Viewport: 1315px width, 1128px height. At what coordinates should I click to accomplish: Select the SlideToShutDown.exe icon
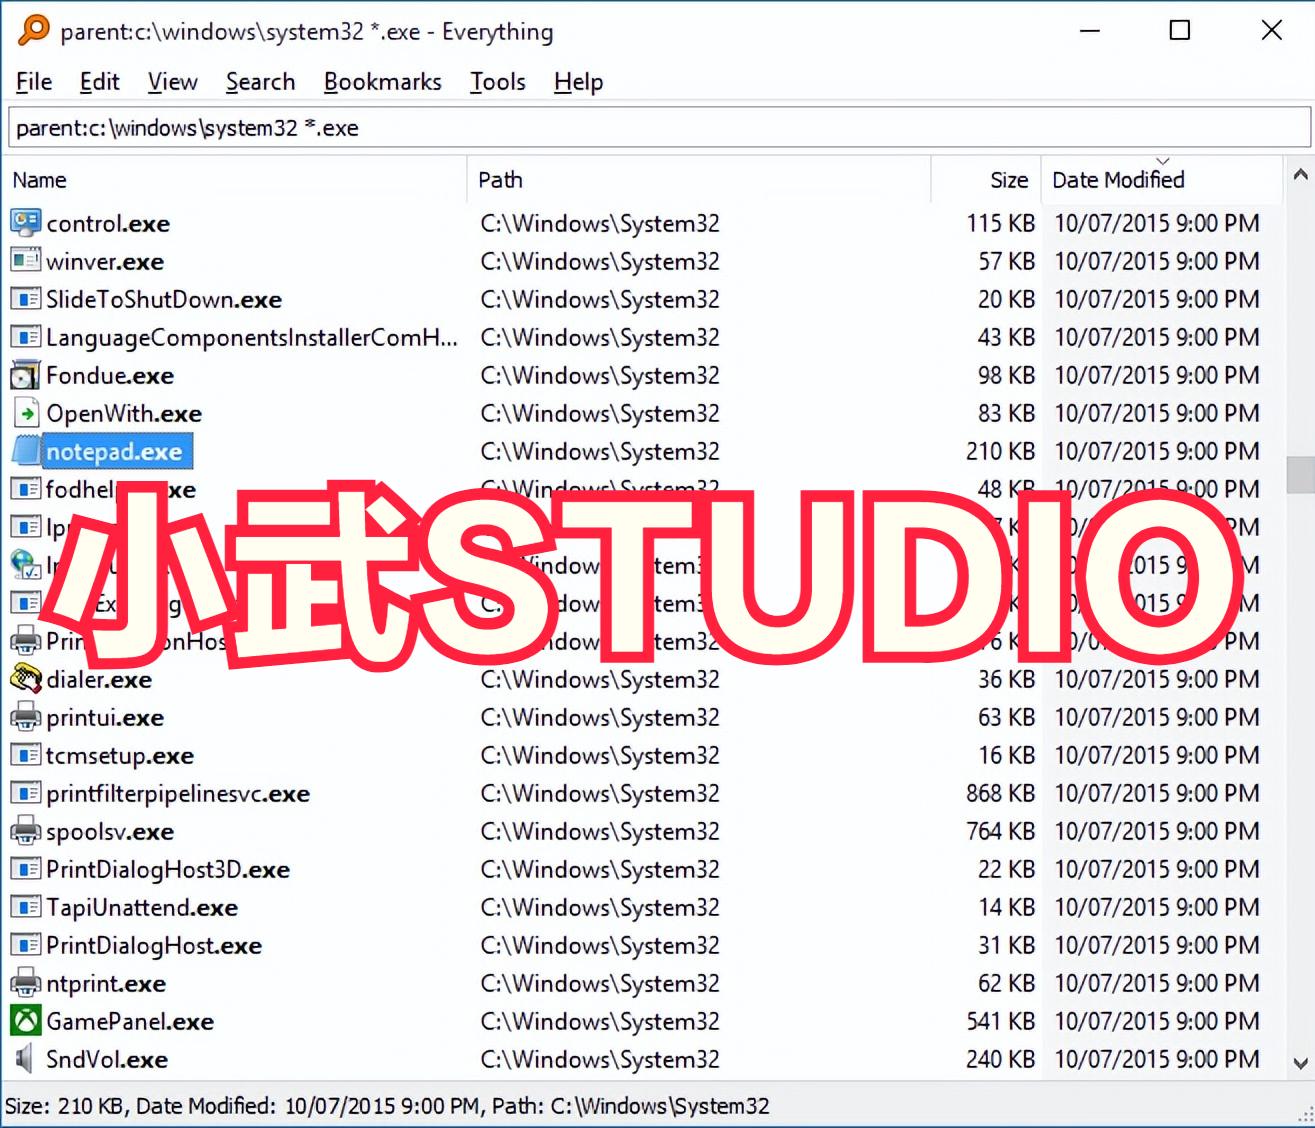click(x=25, y=299)
